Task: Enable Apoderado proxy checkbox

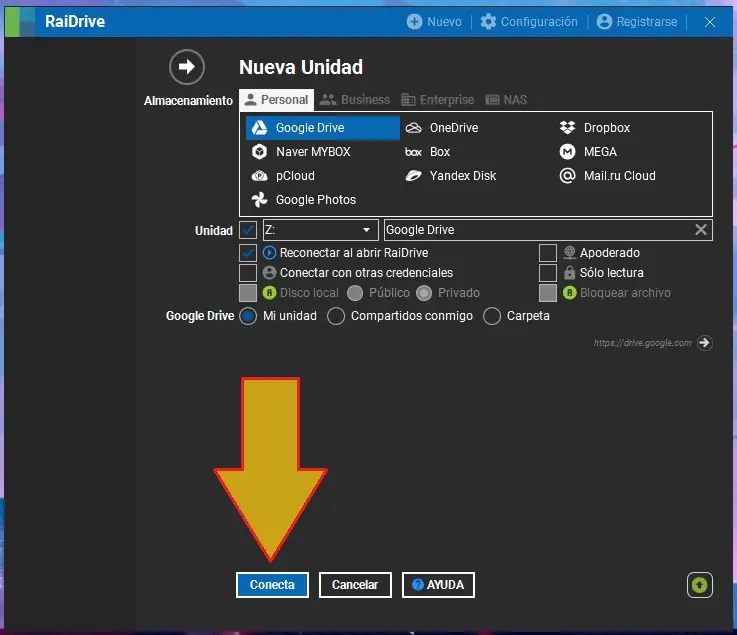Action: click(x=548, y=252)
